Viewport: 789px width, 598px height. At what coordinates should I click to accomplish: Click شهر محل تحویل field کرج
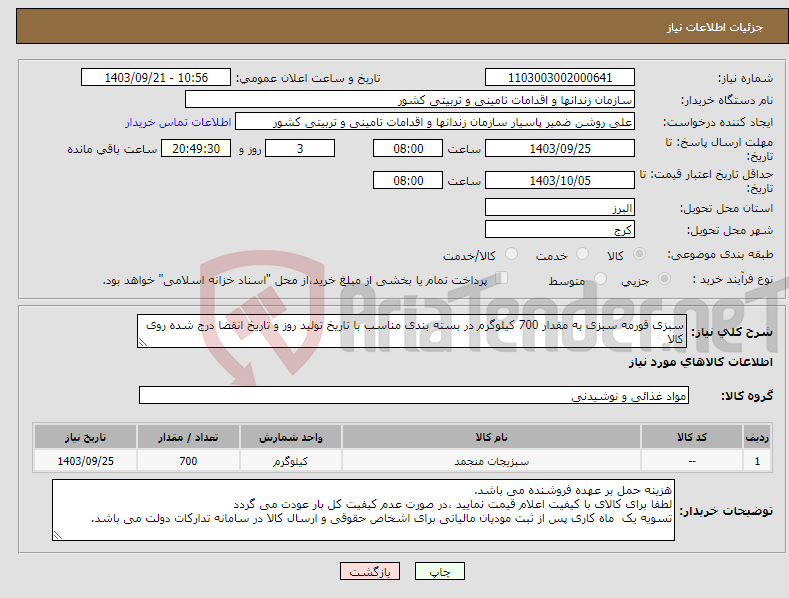point(560,230)
